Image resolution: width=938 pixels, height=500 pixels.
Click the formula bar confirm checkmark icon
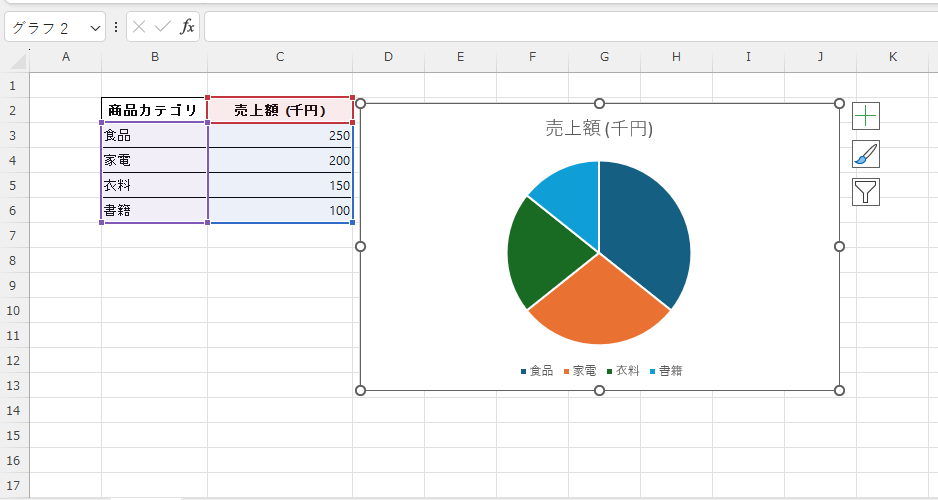163,27
